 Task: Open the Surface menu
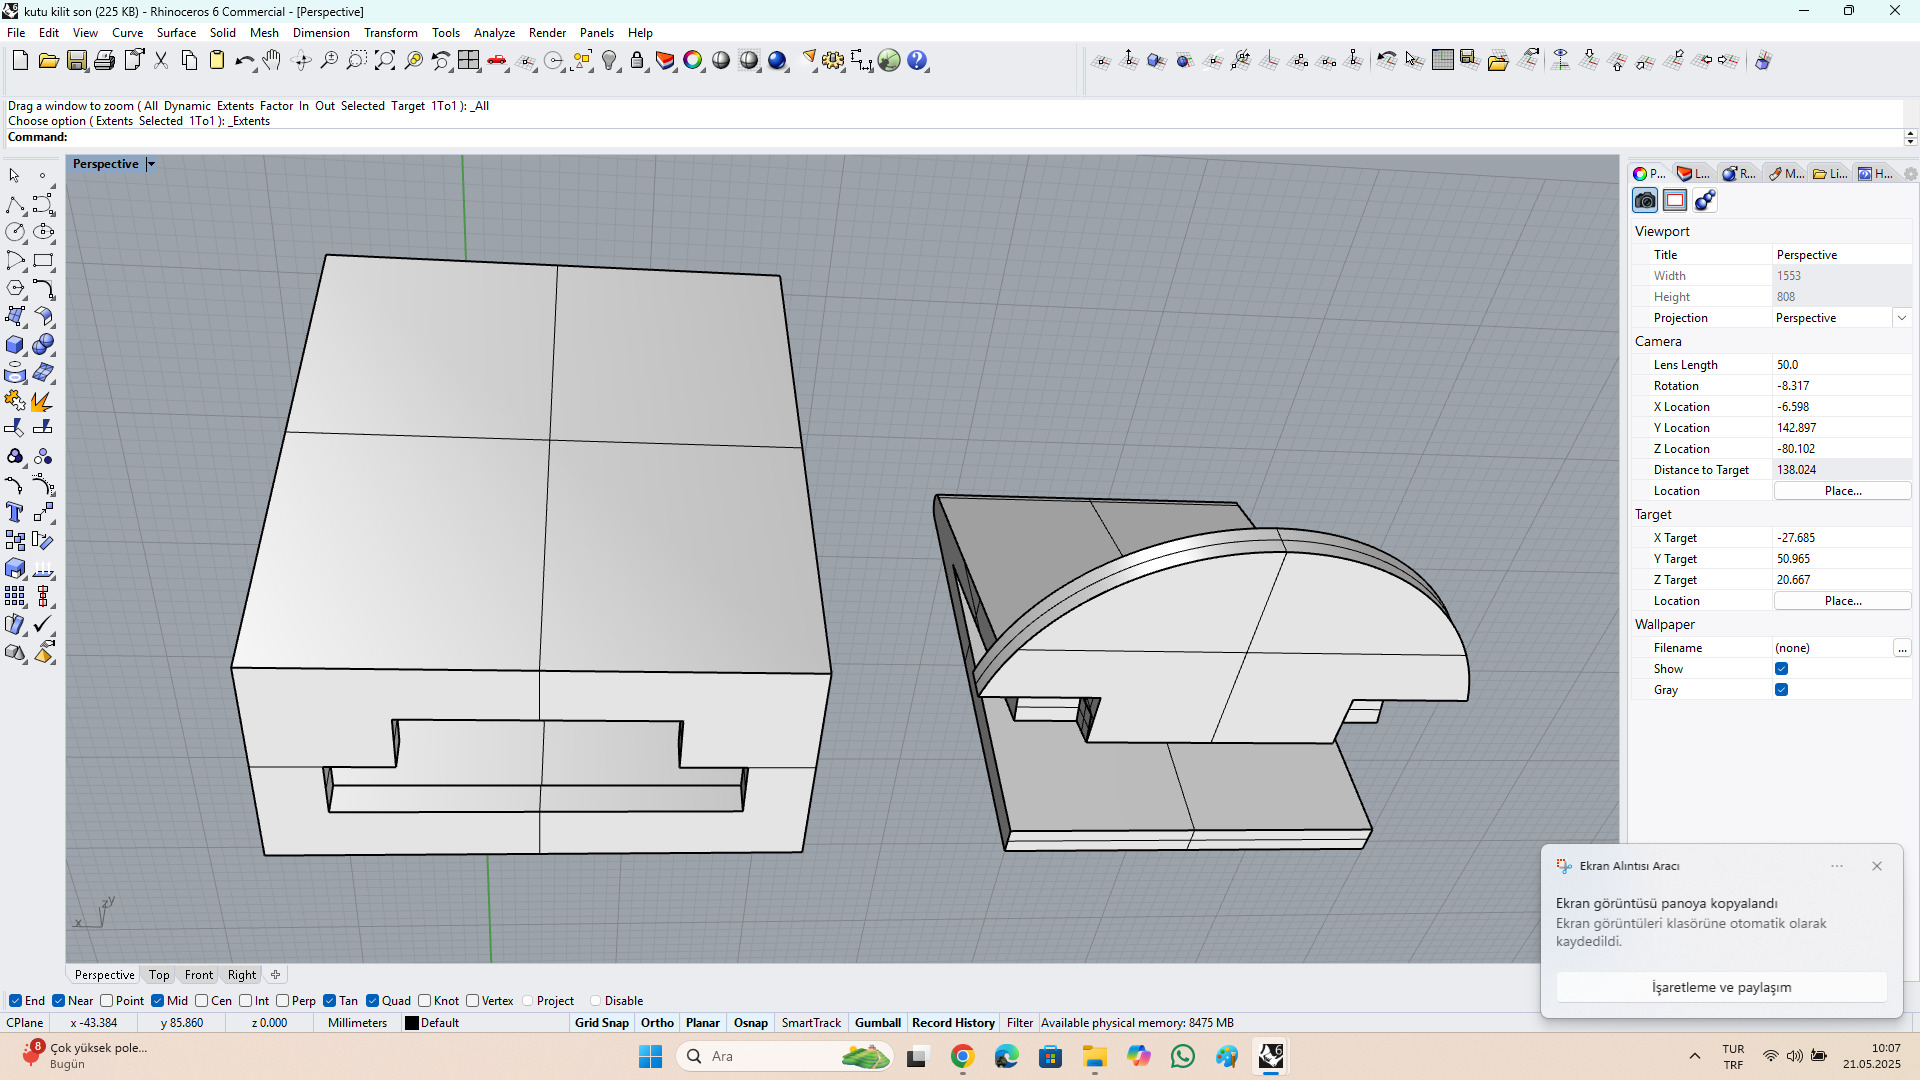[176, 33]
